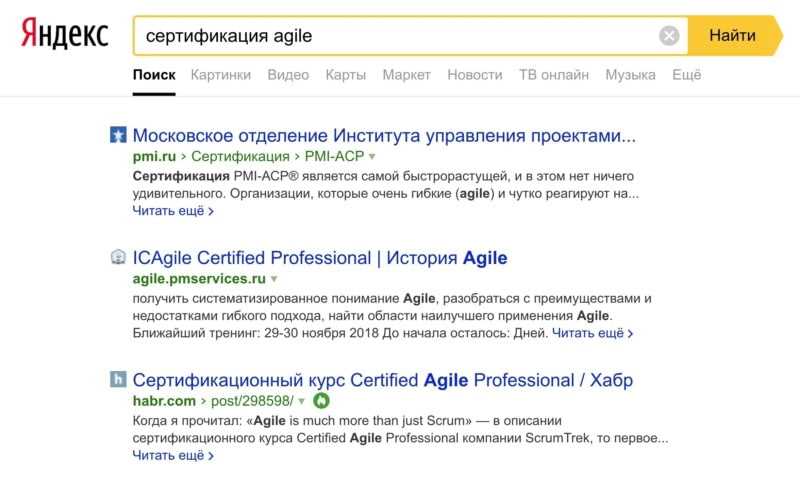Switch to the Новости tab
The image size is (800, 477).
(x=475, y=75)
